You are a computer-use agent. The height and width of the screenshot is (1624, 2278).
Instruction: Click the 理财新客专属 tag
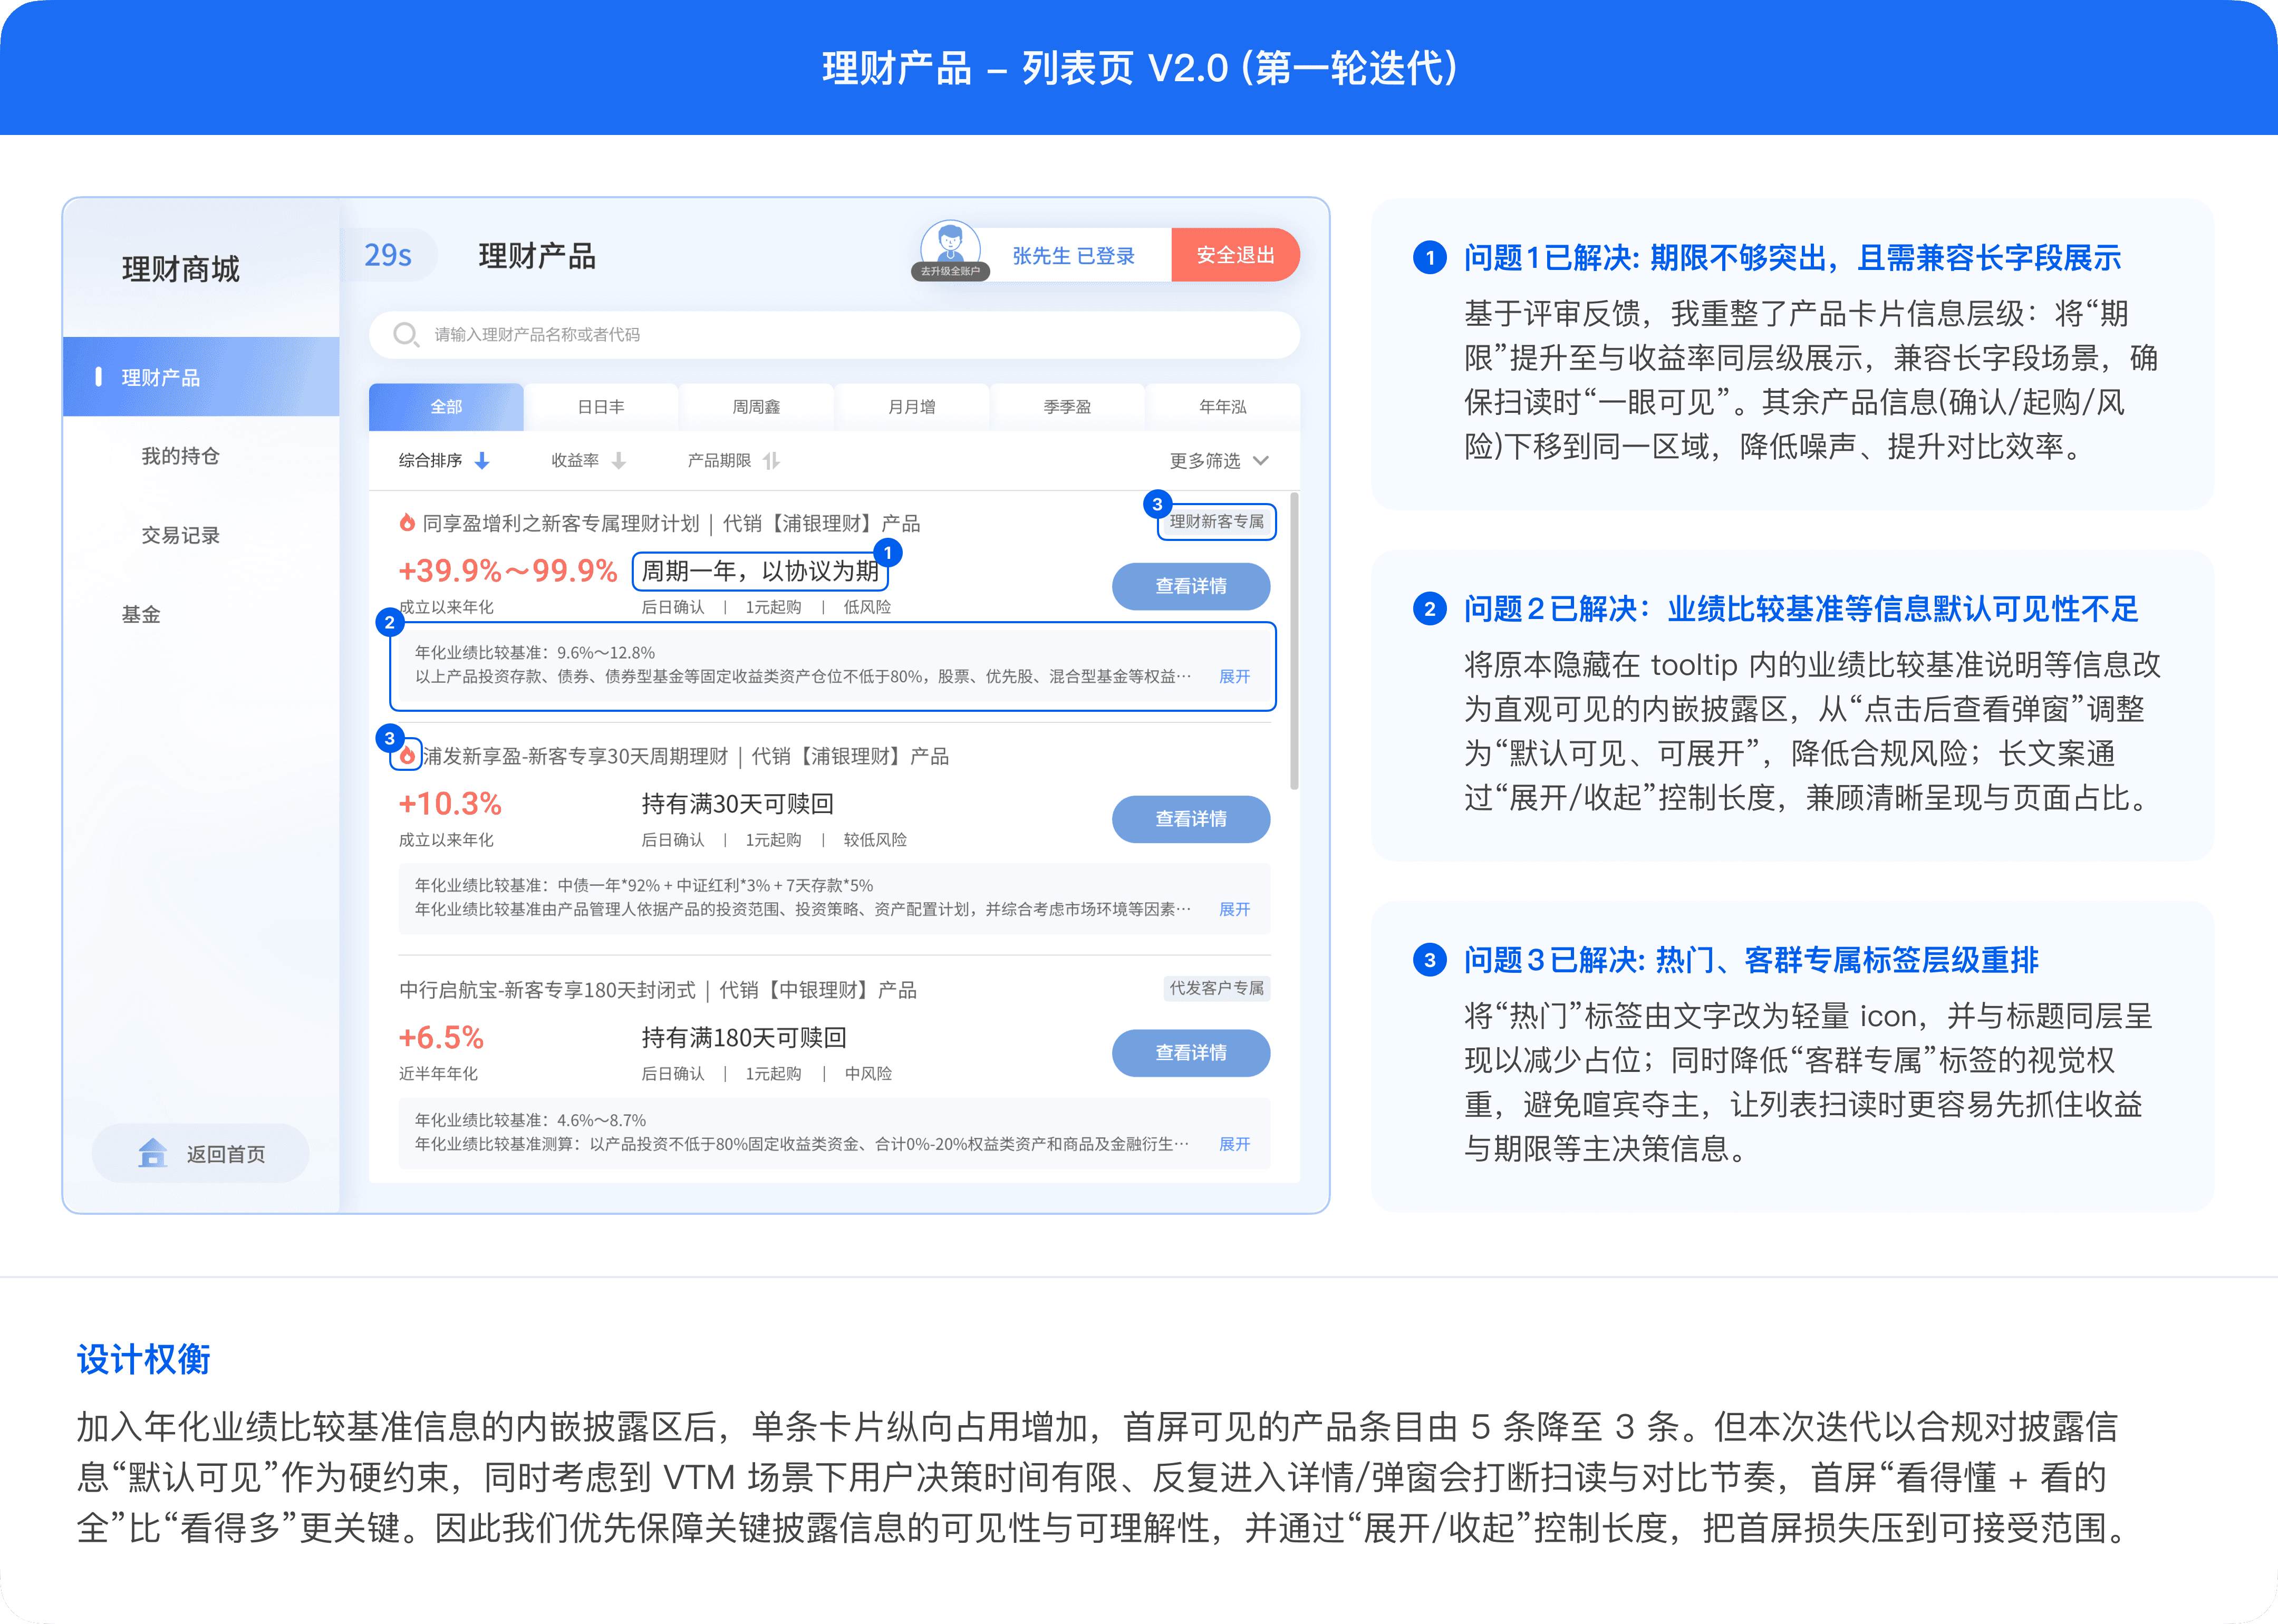[1216, 522]
